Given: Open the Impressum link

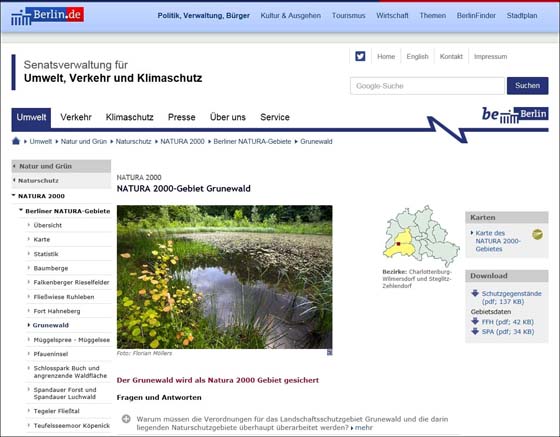Looking at the screenshot, I should pos(490,56).
